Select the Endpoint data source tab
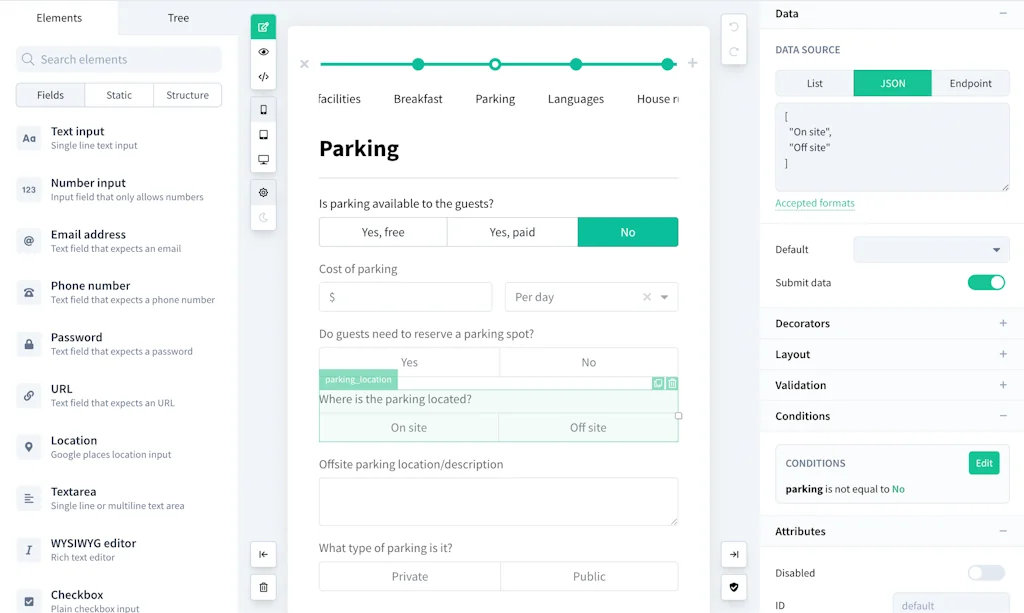1024x613 pixels. [970, 83]
